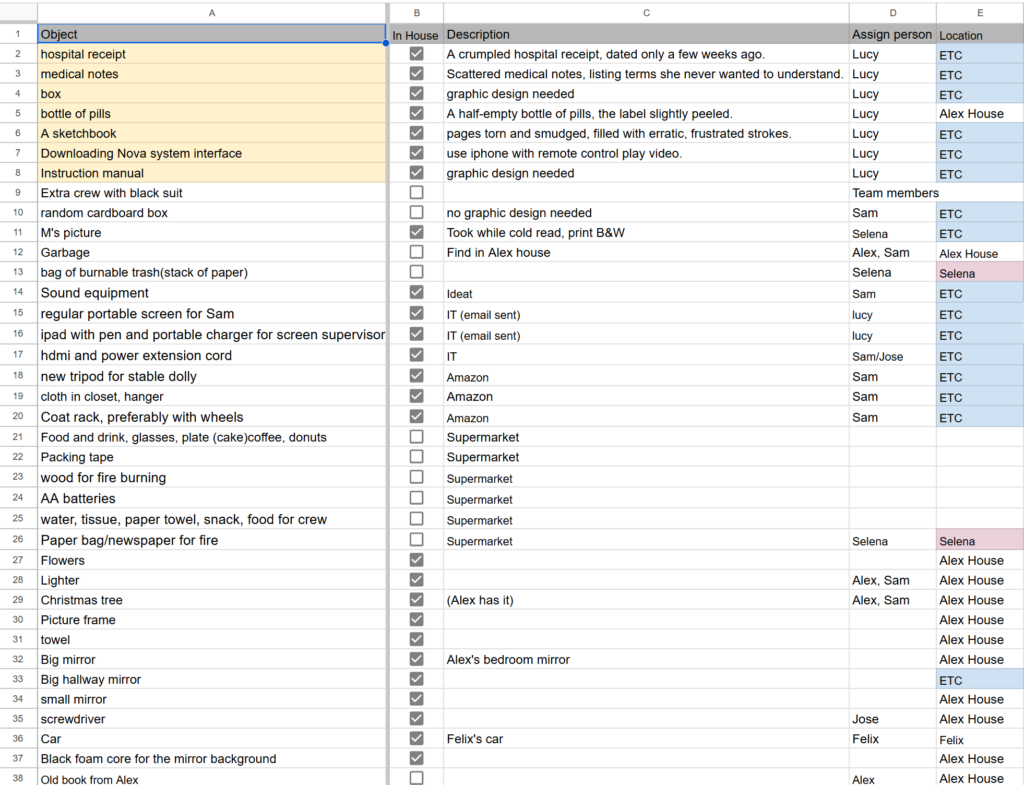Select the 'Team members' cell

tap(895, 193)
